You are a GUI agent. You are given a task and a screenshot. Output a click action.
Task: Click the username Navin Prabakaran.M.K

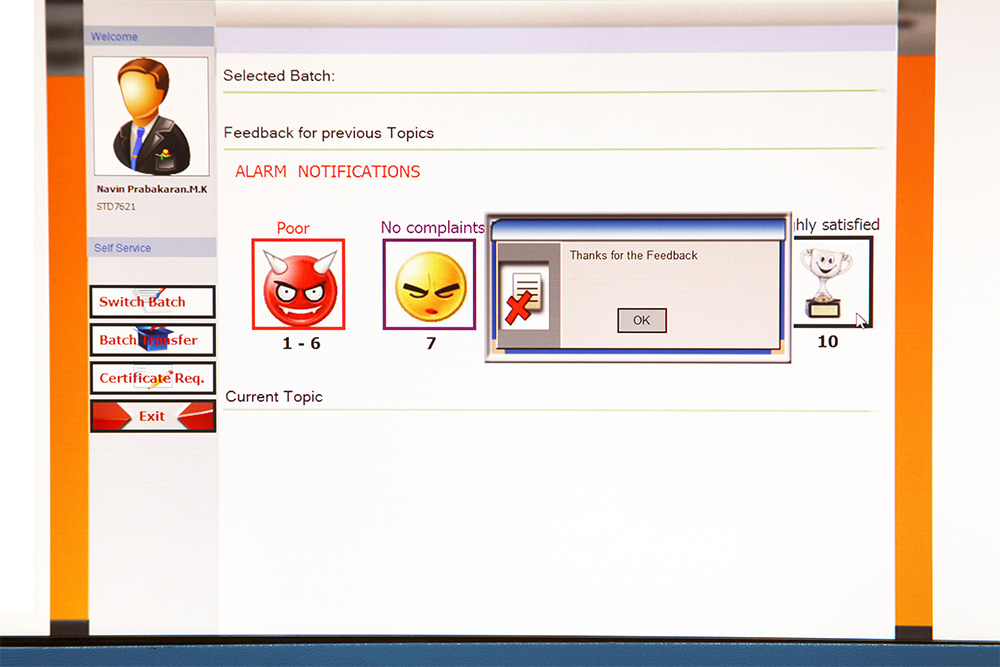click(151, 189)
